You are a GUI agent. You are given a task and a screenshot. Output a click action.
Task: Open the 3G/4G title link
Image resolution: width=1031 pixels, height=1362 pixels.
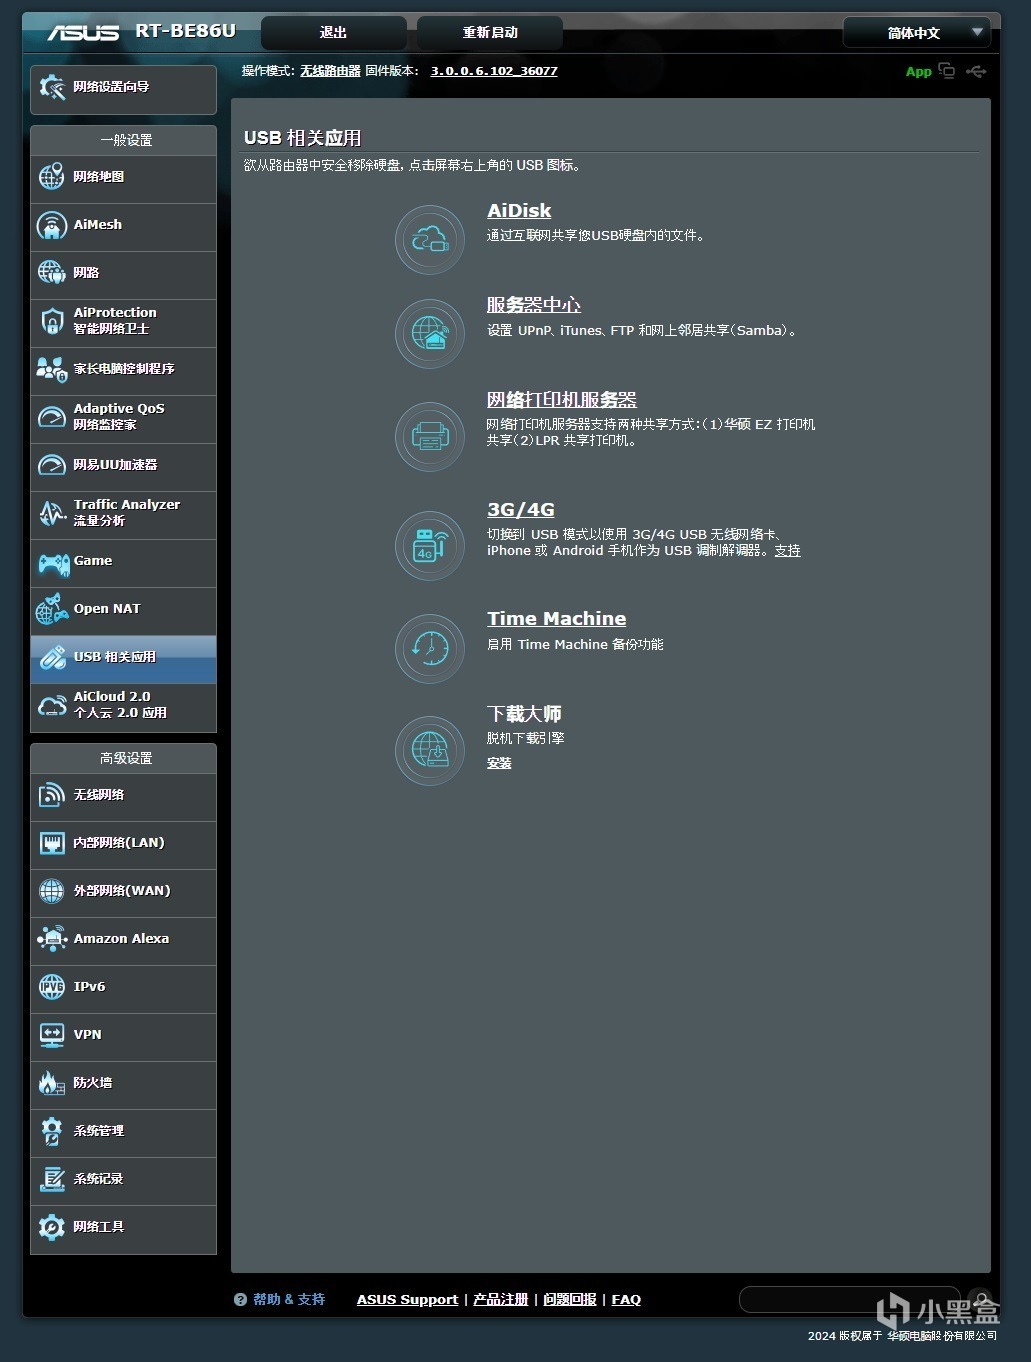[520, 510]
